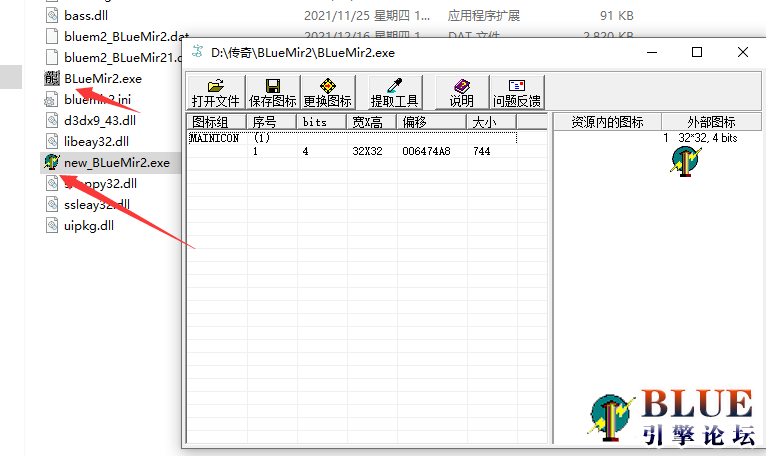Click the ssleay32.dll file icon
This screenshot has width=766, height=456.
(x=52, y=204)
